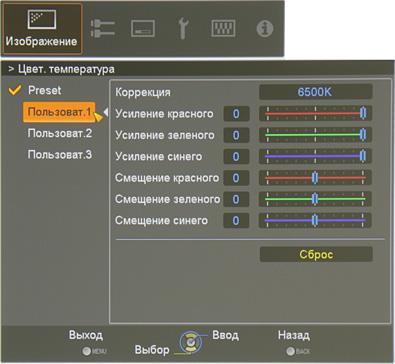Adjust the Смещение синего blue slider
This screenshot has height=364, width=395.
coord(315,220)
